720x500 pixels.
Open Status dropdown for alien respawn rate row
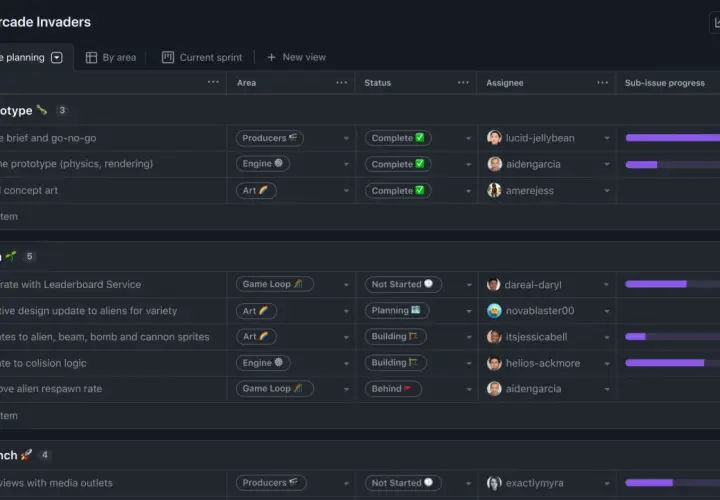pyautogui.click(x=468, y=389)
